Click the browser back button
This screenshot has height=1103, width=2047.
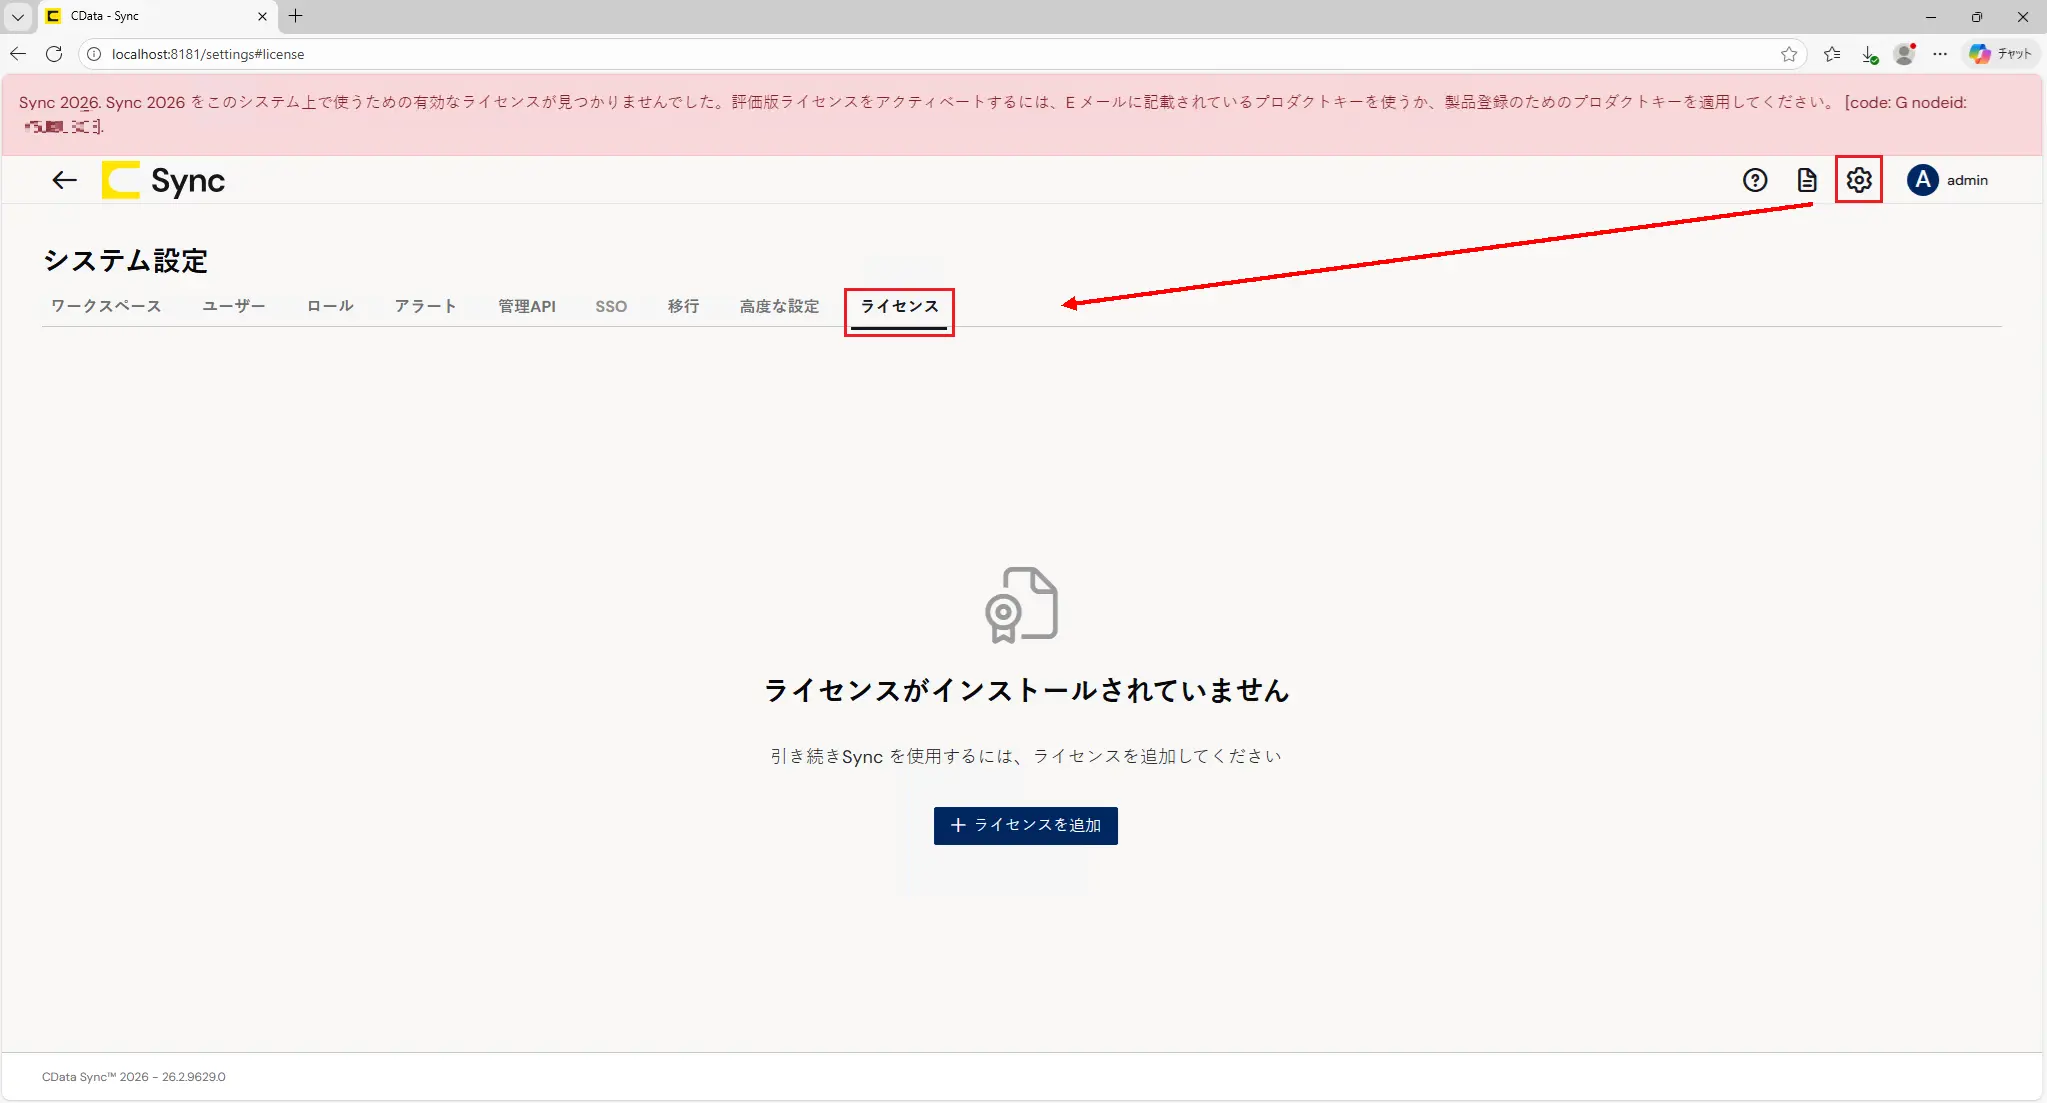[x=18, y=54]
